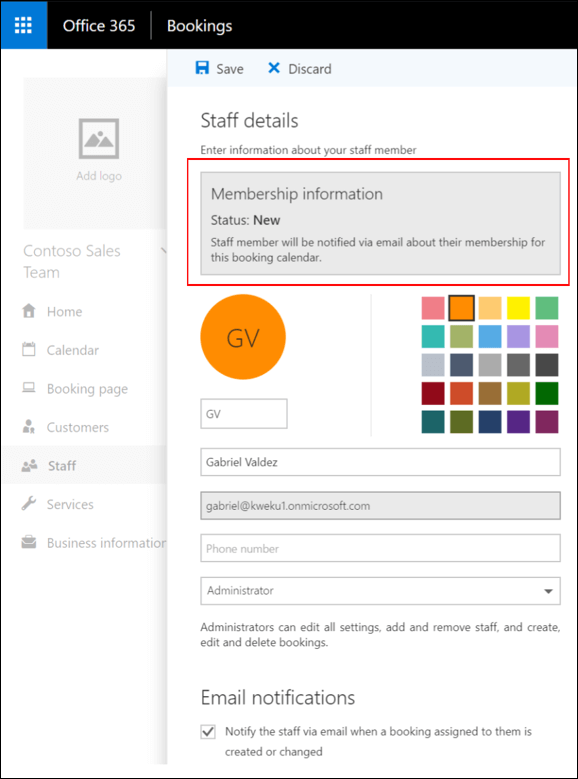Click the GV initials input field
Viewport: 578px width, 779px height.
pos(244,413)
